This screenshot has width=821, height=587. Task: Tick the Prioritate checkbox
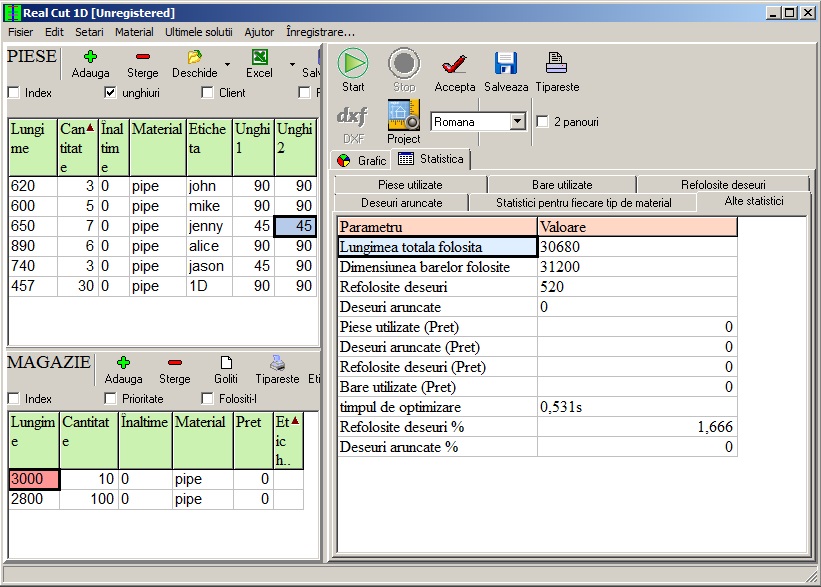click(111, 399)
